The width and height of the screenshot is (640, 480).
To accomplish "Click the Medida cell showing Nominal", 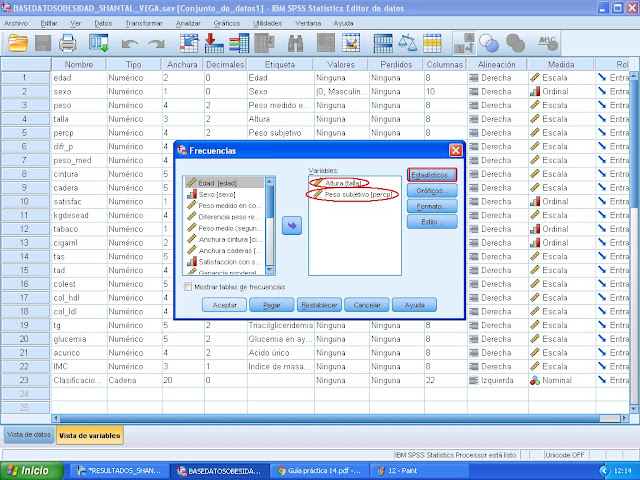I will click(x=561, y=380).
